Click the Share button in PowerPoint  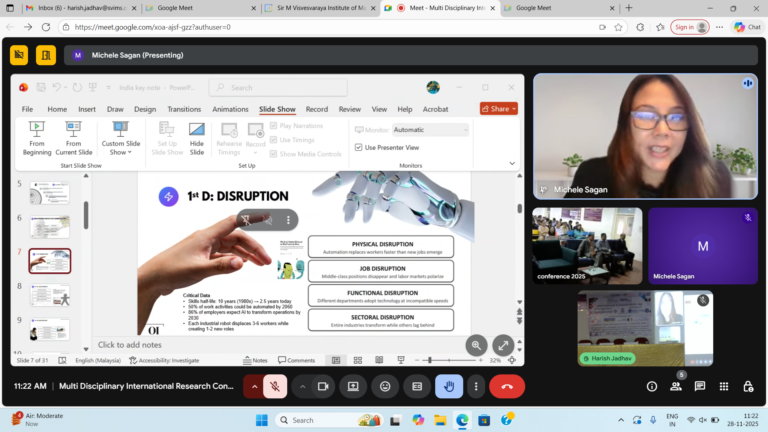499,109
